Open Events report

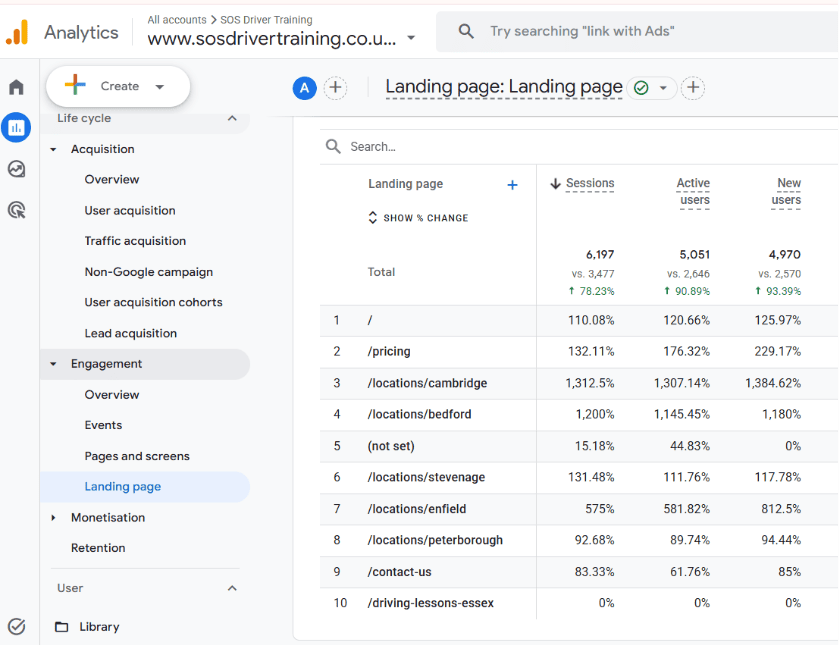pos(103,425)
